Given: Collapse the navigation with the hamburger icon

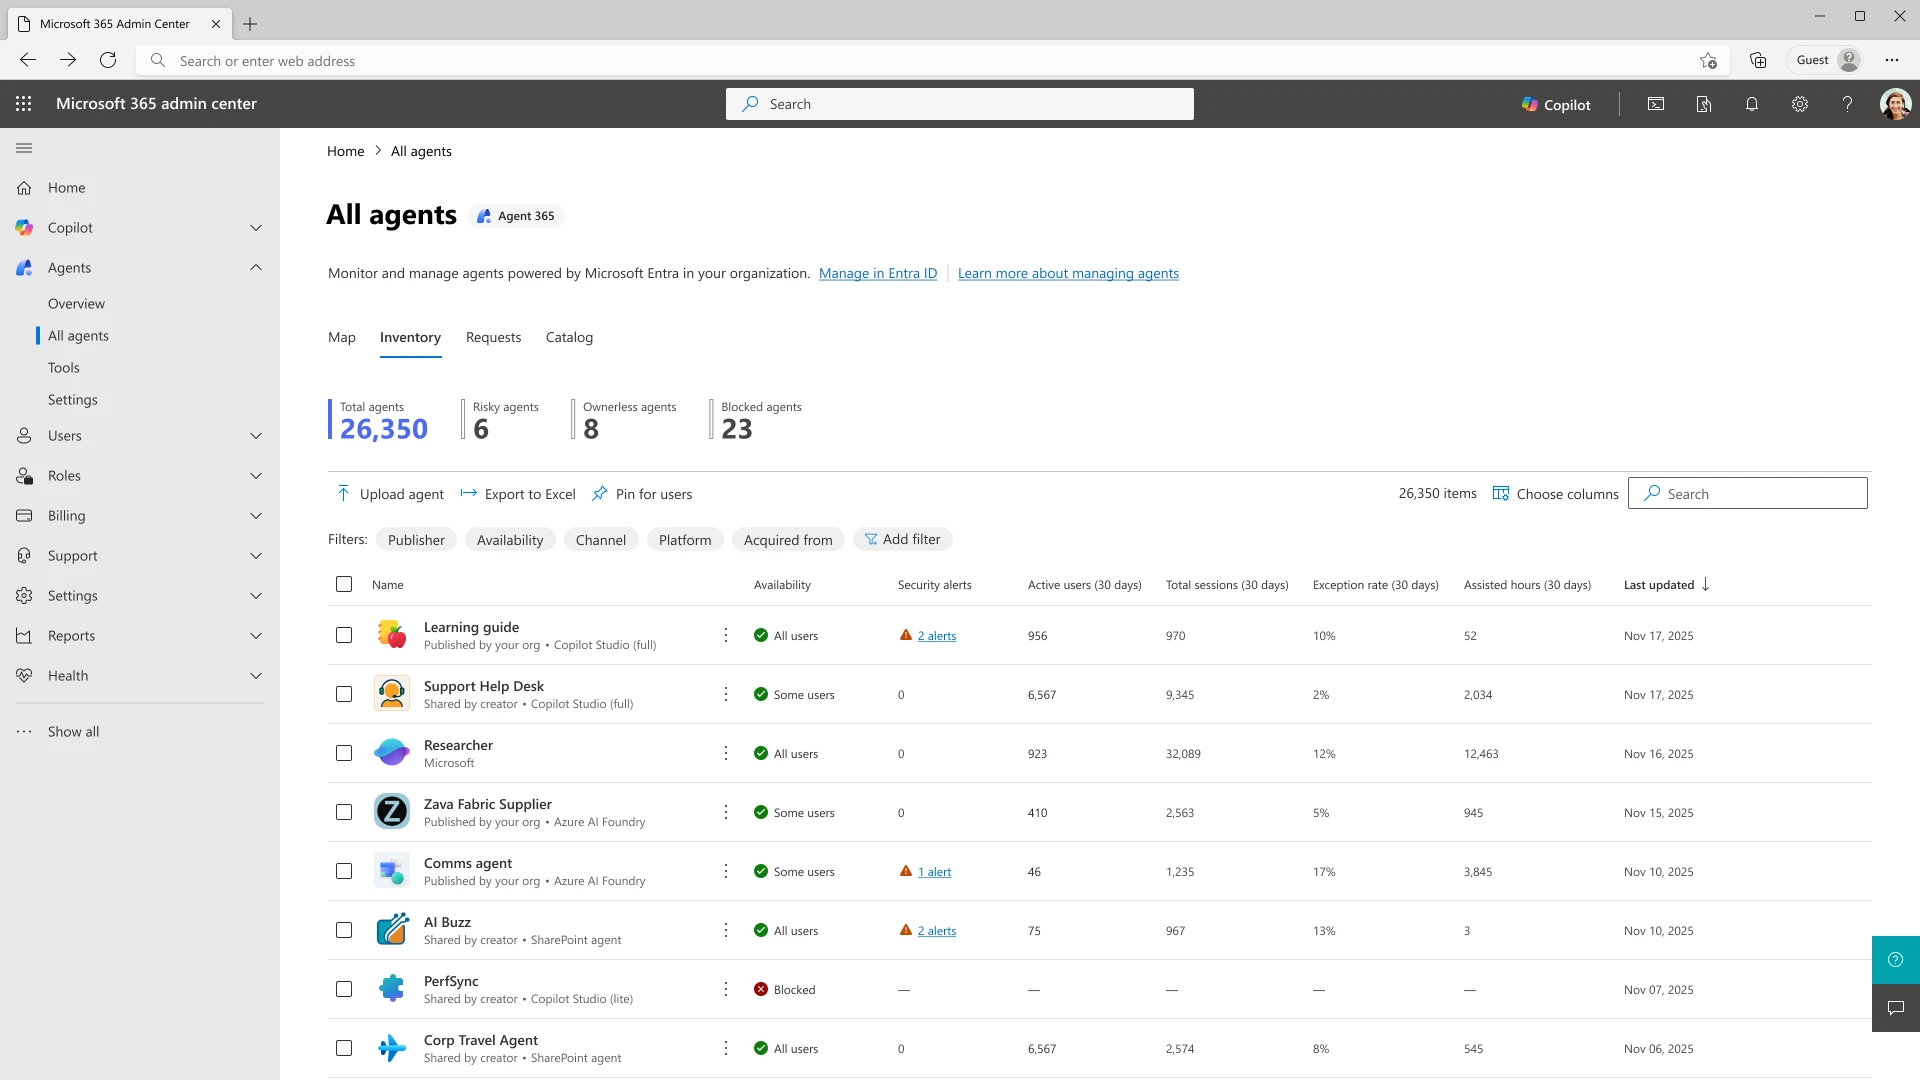Looking at the screenshot, I should [24, 147].
